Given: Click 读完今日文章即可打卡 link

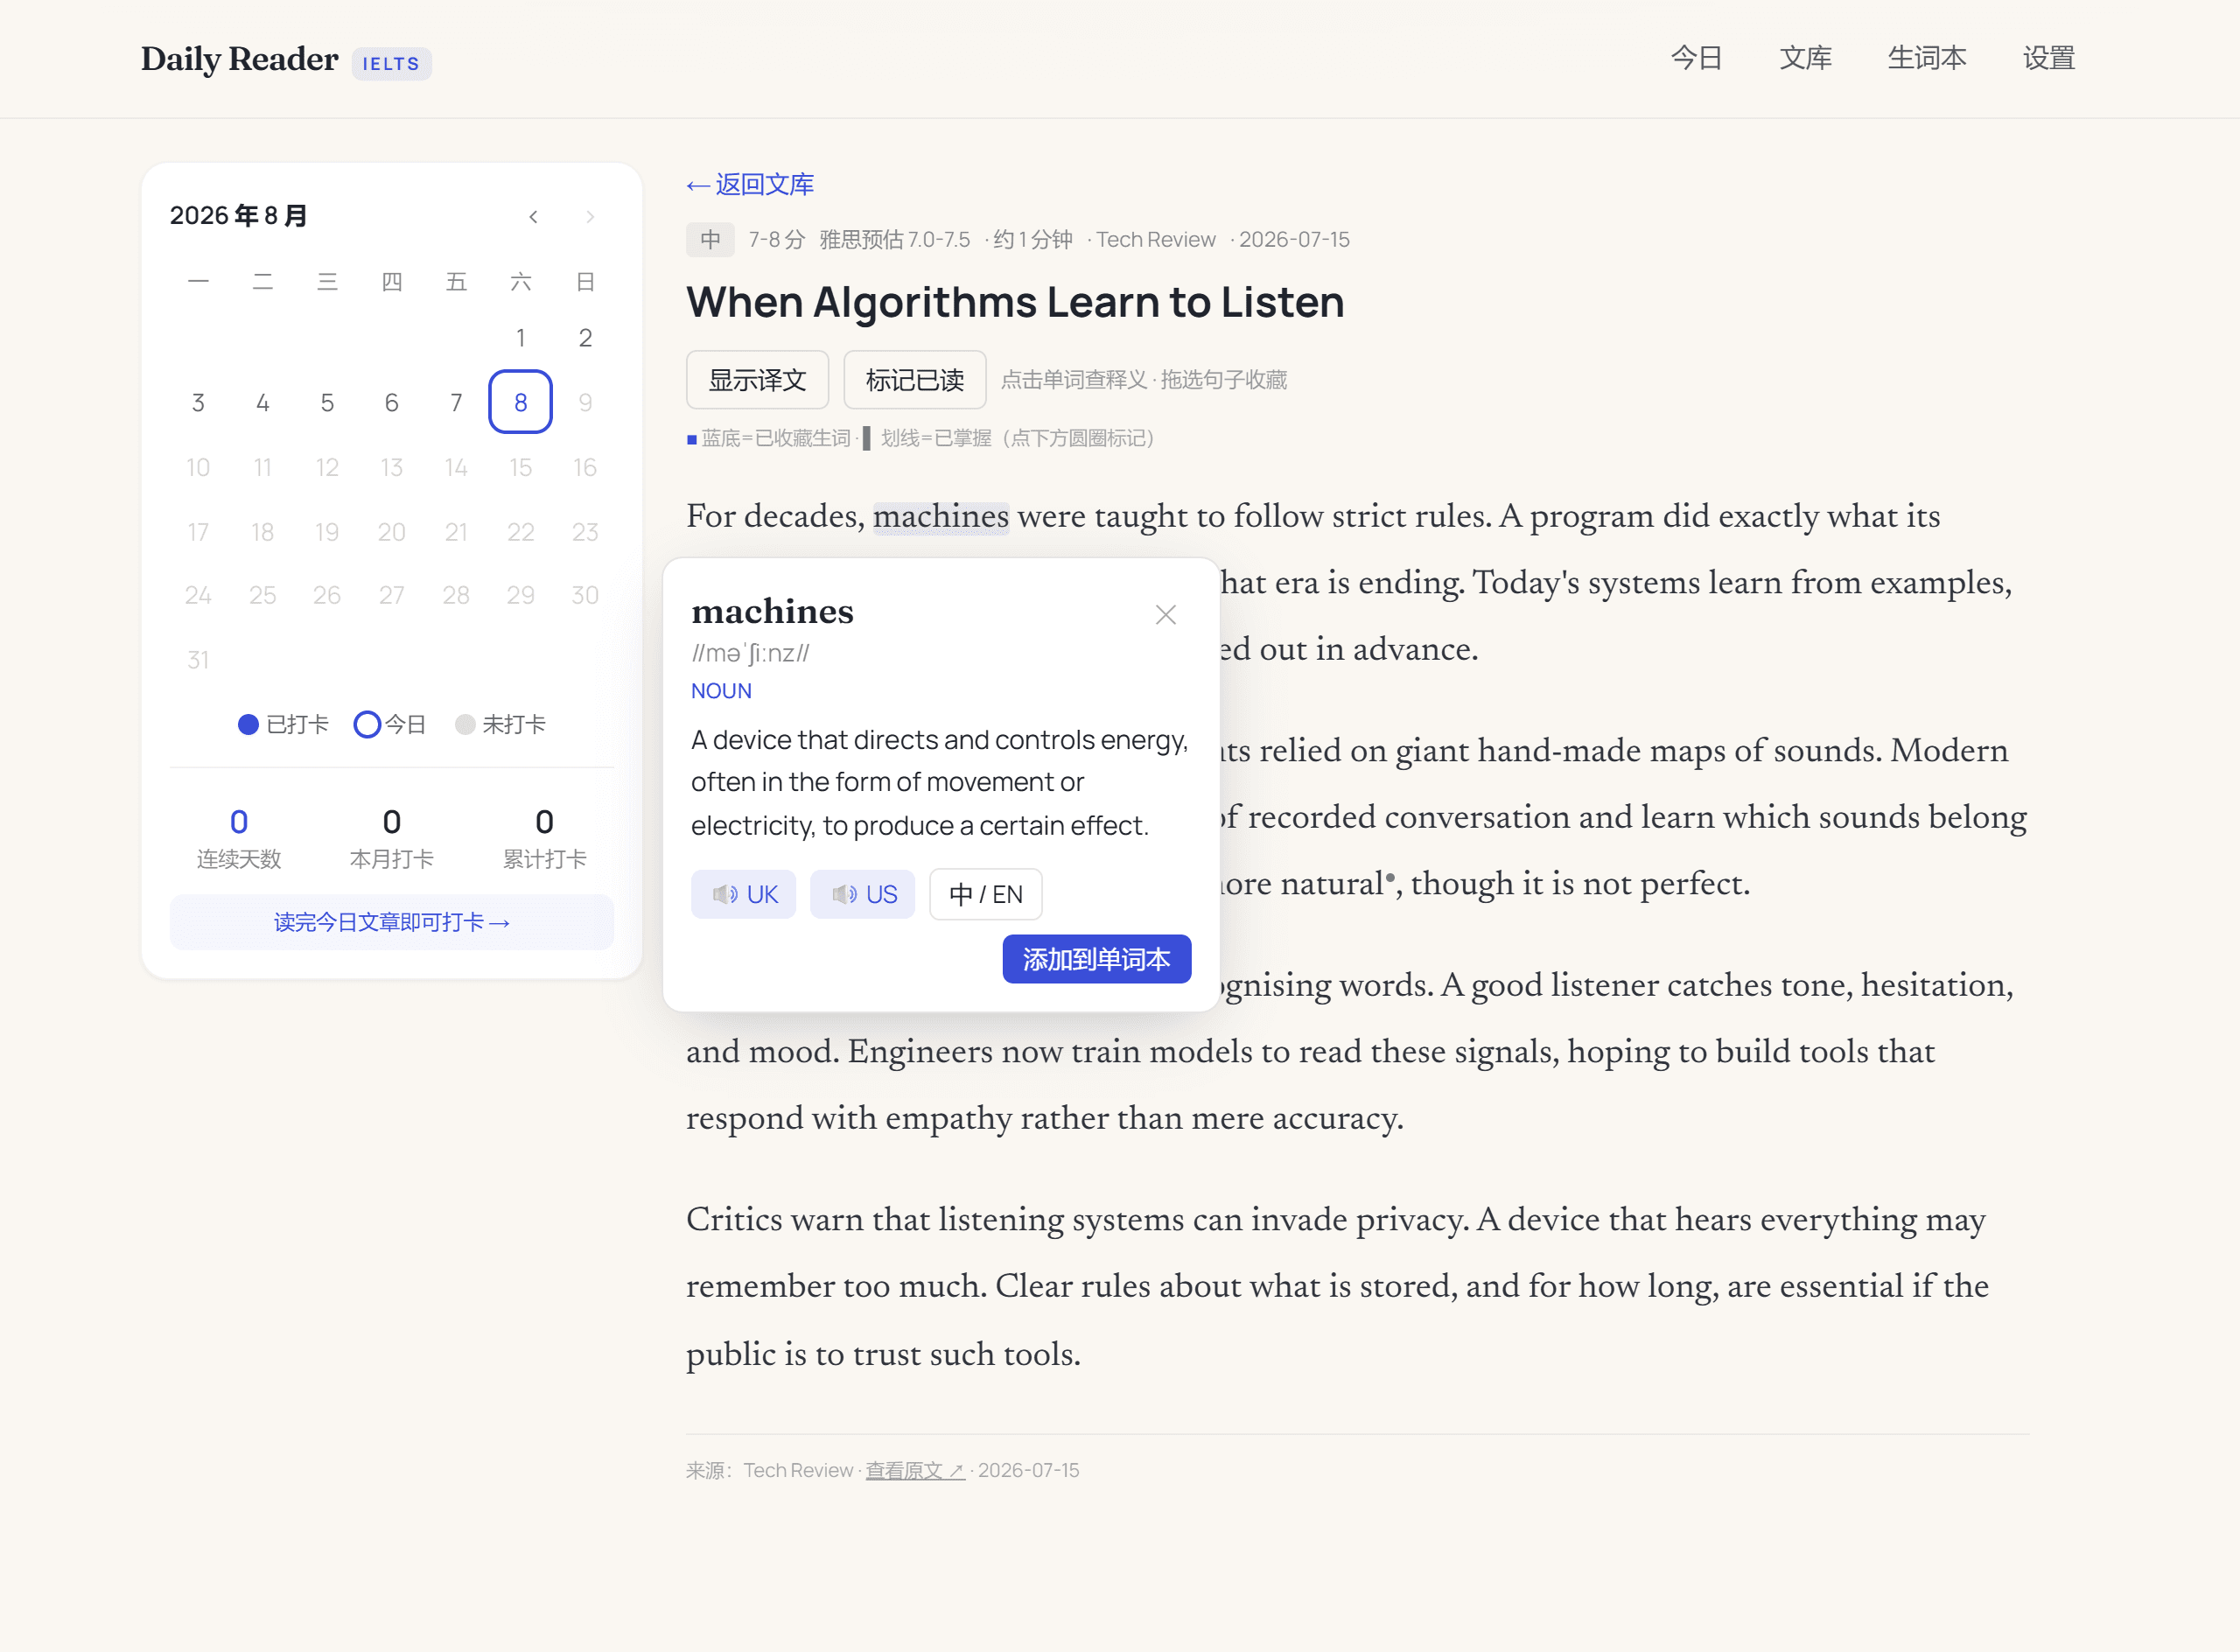Looking at the screenshot, I should tap(391, 922).
